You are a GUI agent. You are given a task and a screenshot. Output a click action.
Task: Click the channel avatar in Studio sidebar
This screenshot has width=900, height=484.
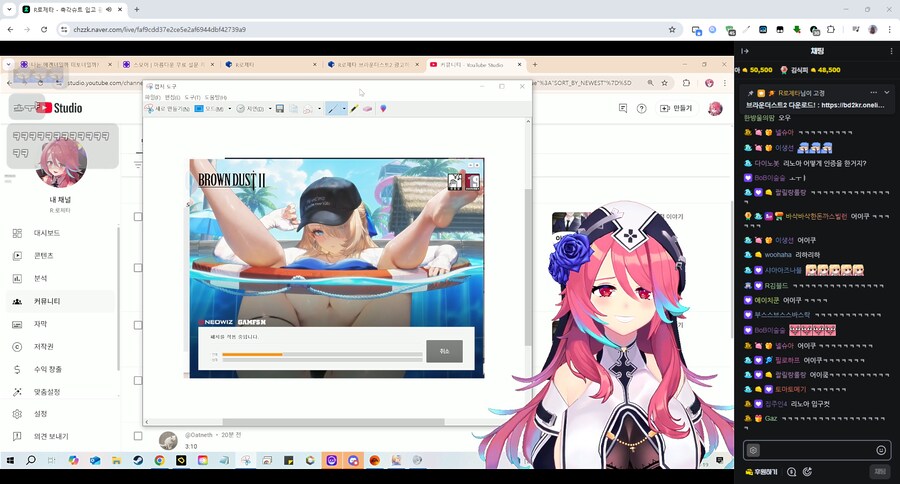tap(61, 162)
